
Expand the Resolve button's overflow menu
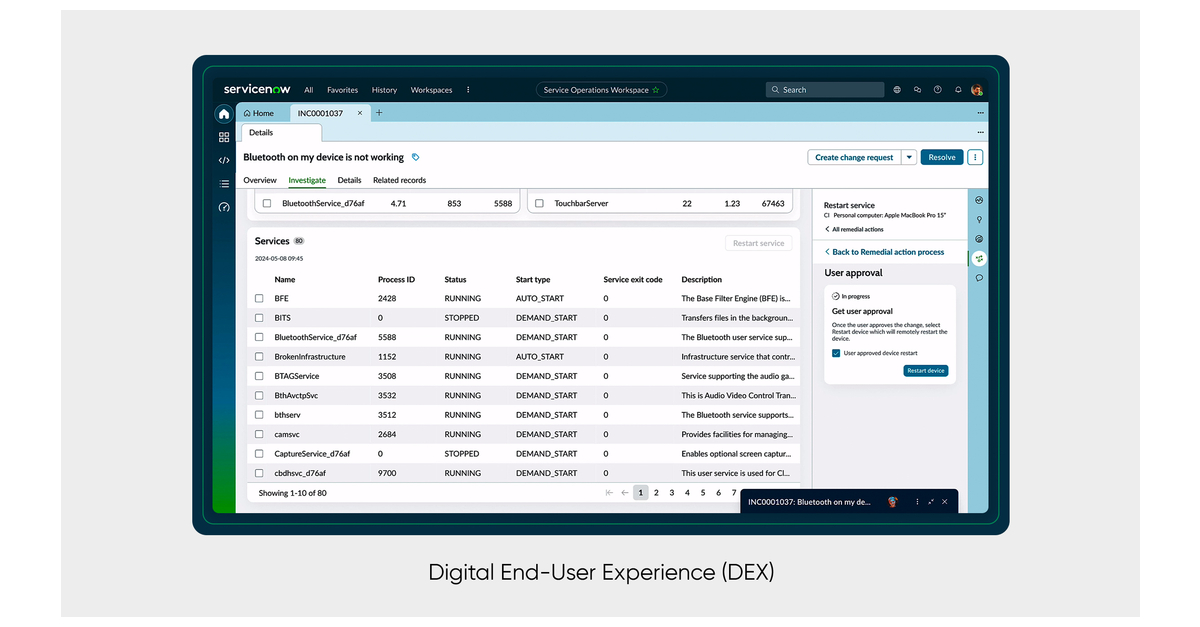click(x=975, y=157)
